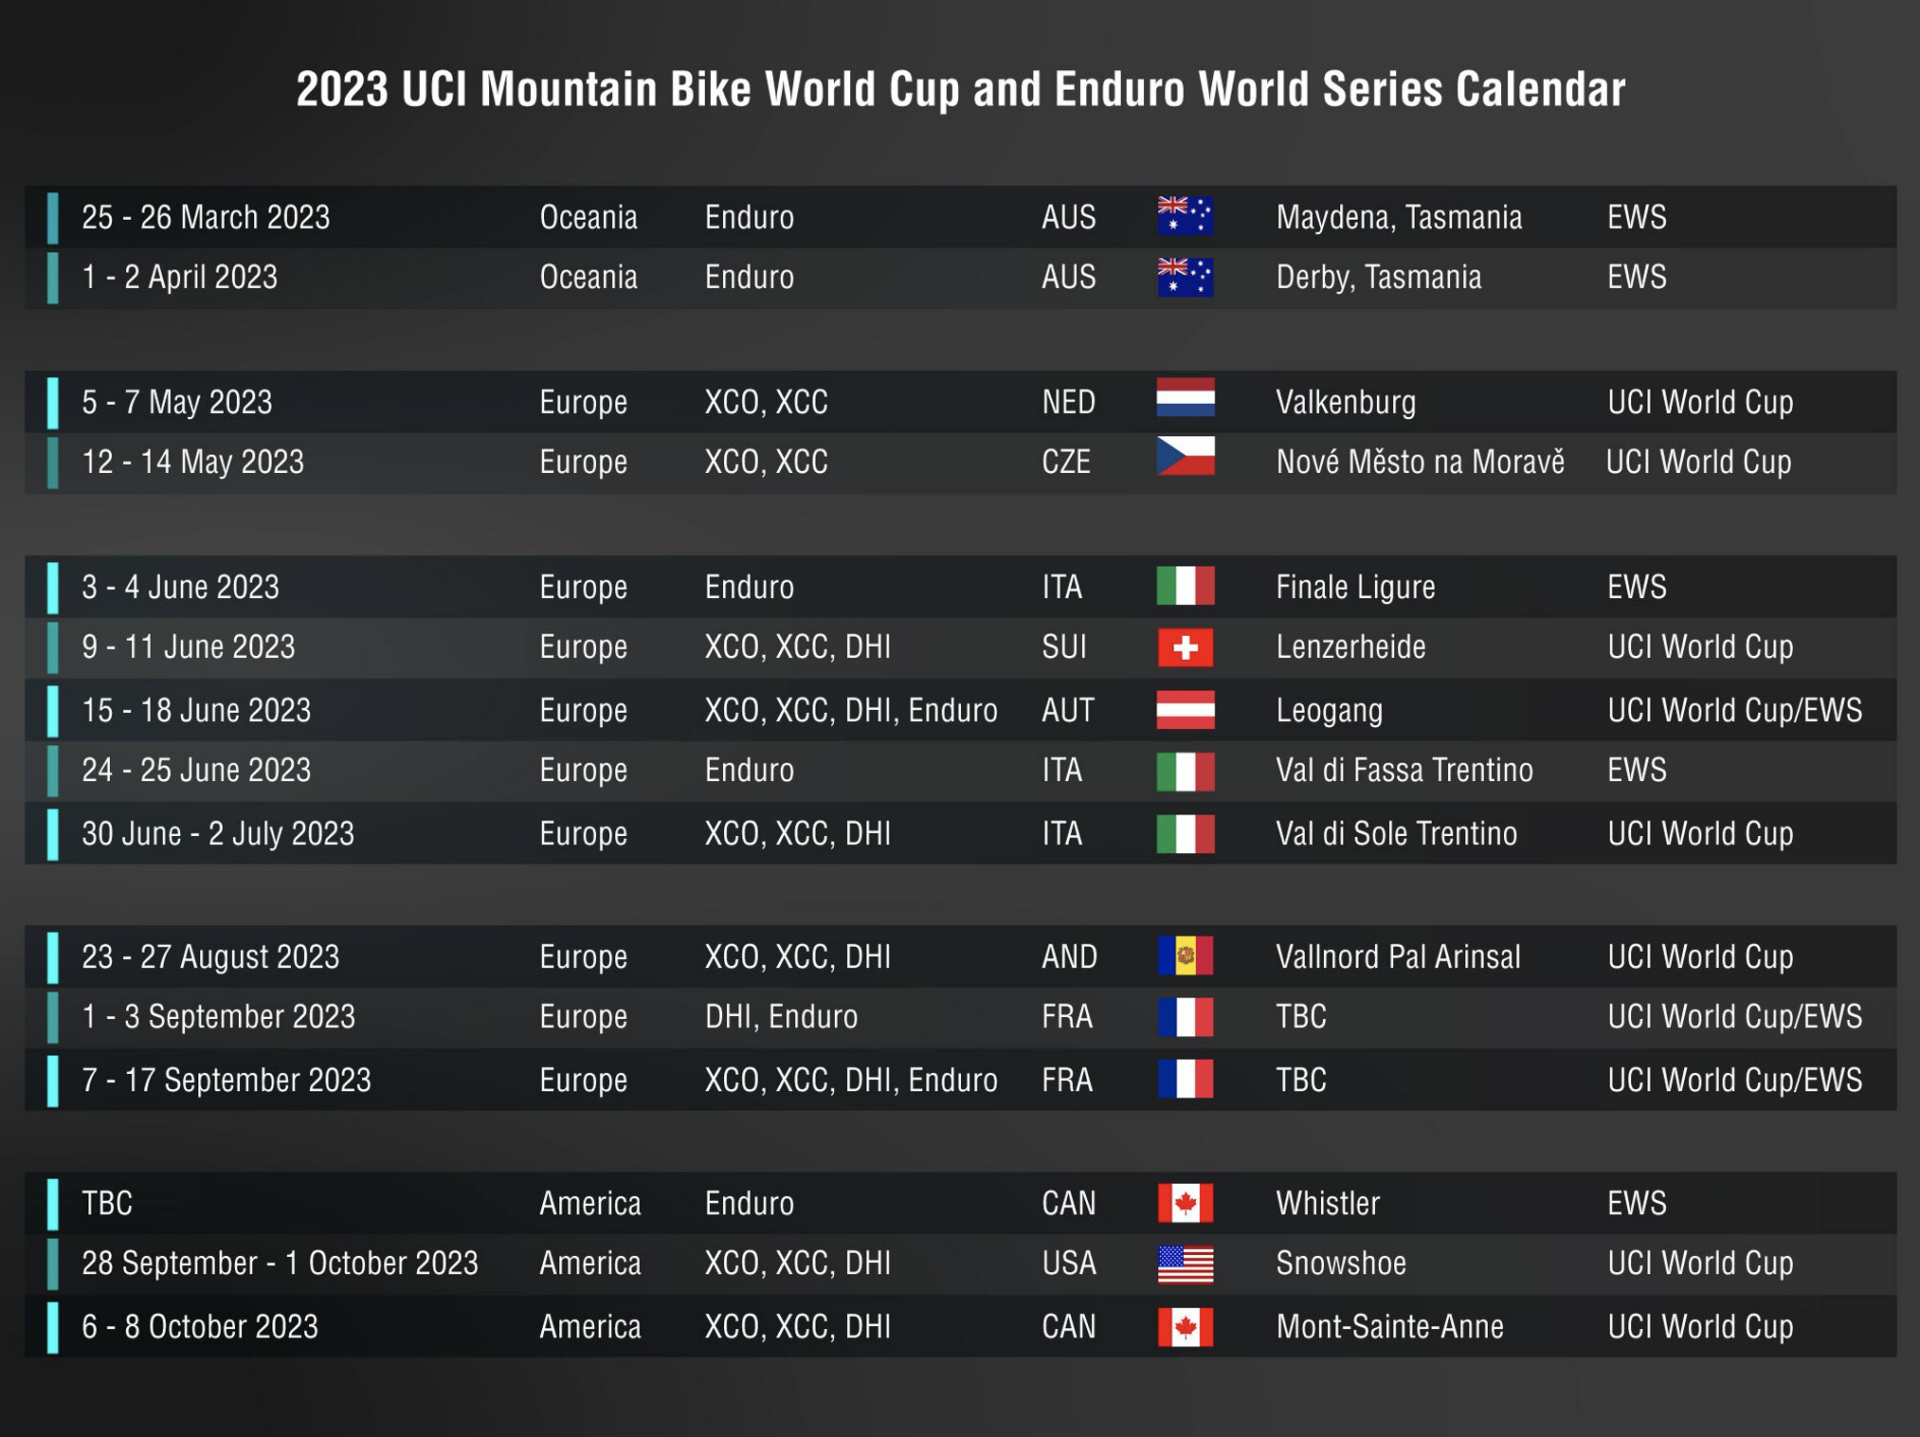1920x1437 pixels.
Task: Click the calendar title heading
Action: click(960, 90)
